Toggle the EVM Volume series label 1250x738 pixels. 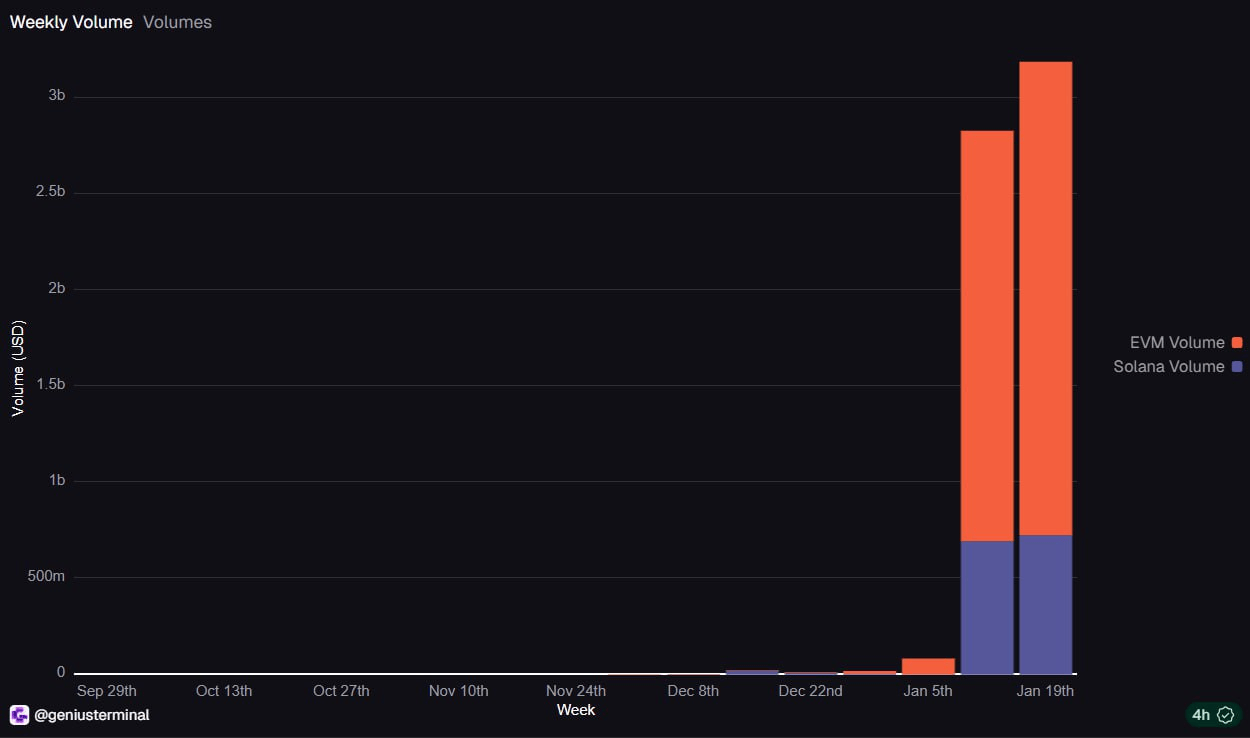point(1176,343)
